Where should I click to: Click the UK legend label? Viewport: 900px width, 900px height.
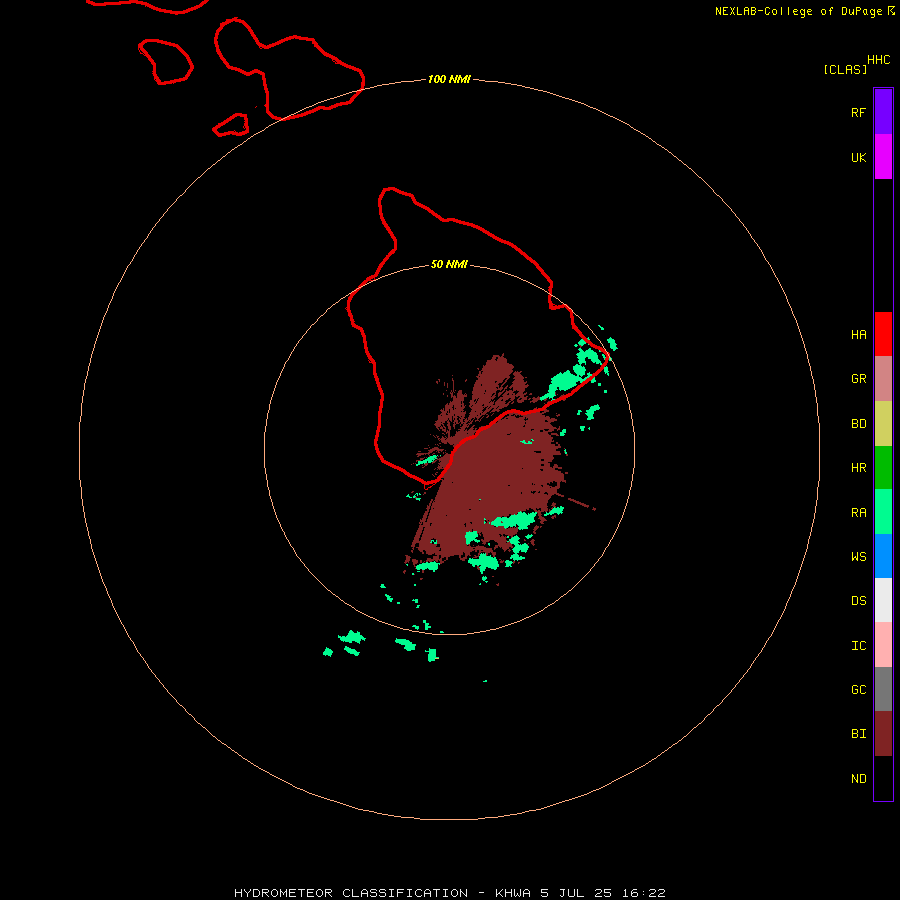tap(858, 157)
